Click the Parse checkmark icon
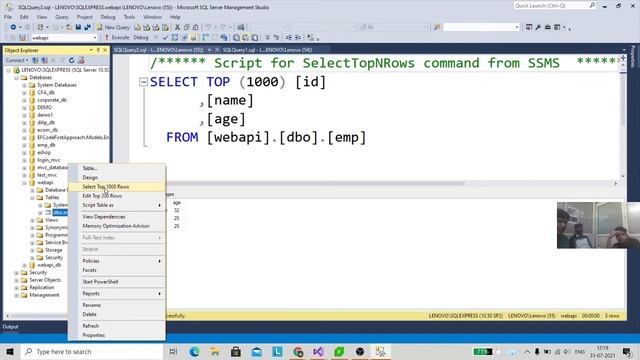Image resolution: width=640 pixels, height=360 pixels. 165,38
